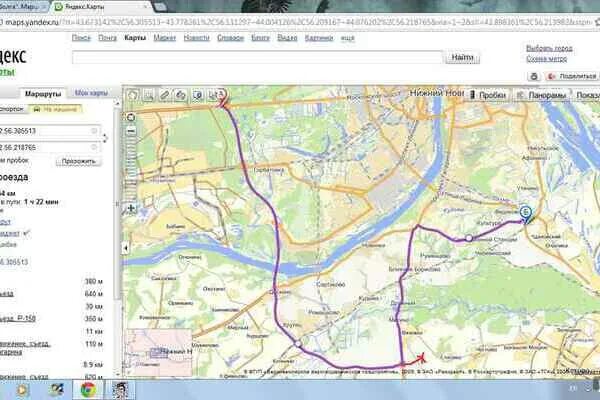This screenshot has width=600, height=400.
Task: Select the transport mode left of На машине
Action: coord(12,109)
